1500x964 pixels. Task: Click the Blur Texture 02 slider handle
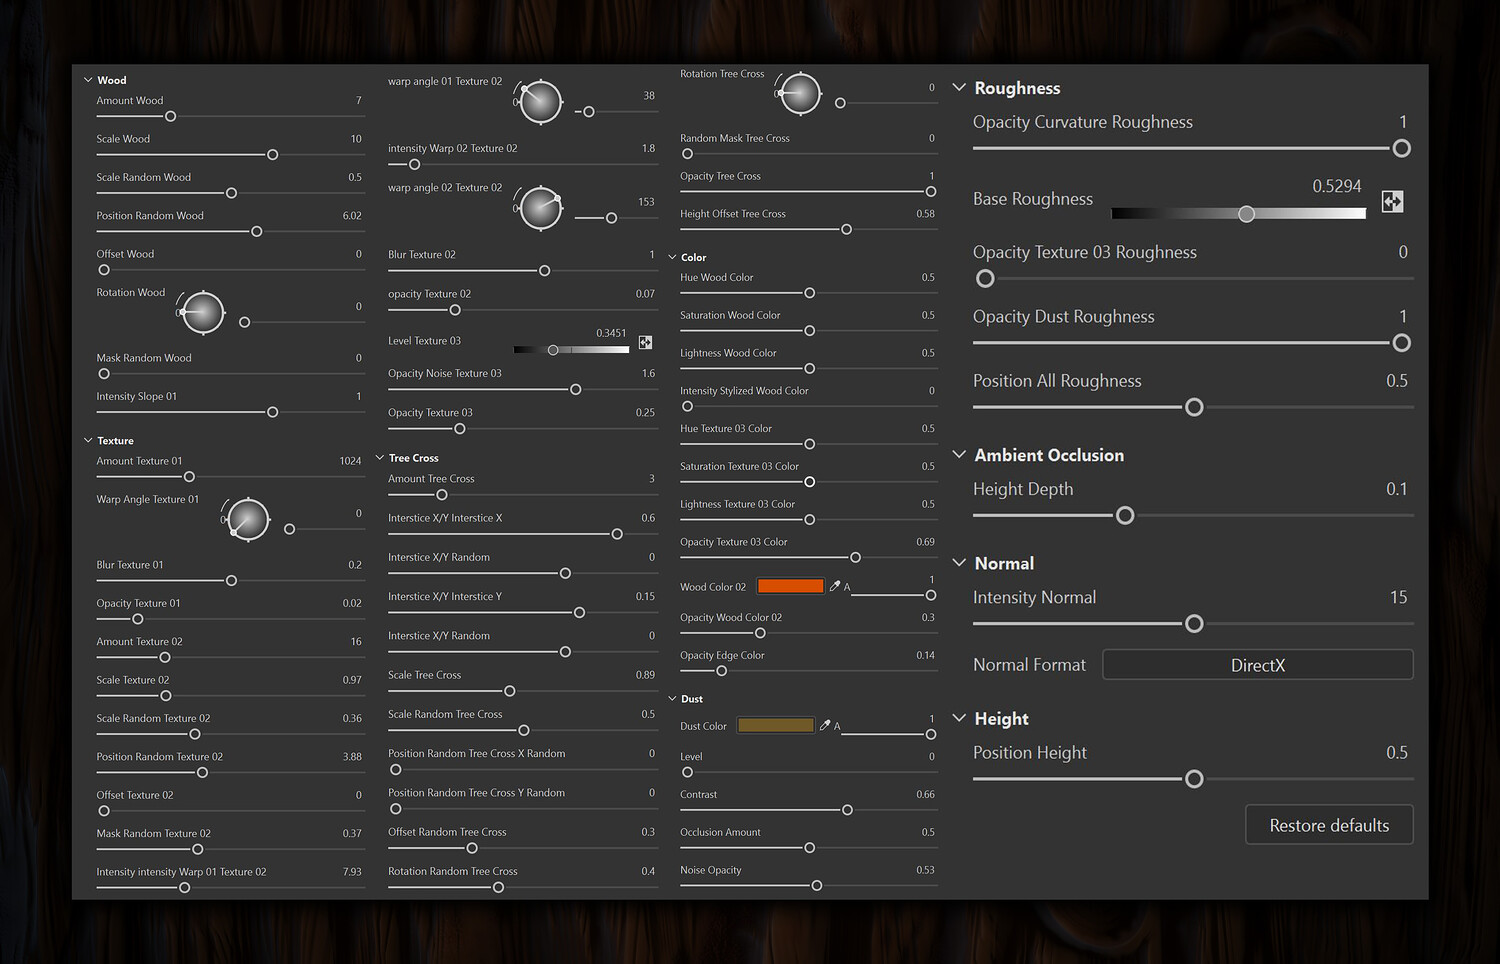point(545,271)
